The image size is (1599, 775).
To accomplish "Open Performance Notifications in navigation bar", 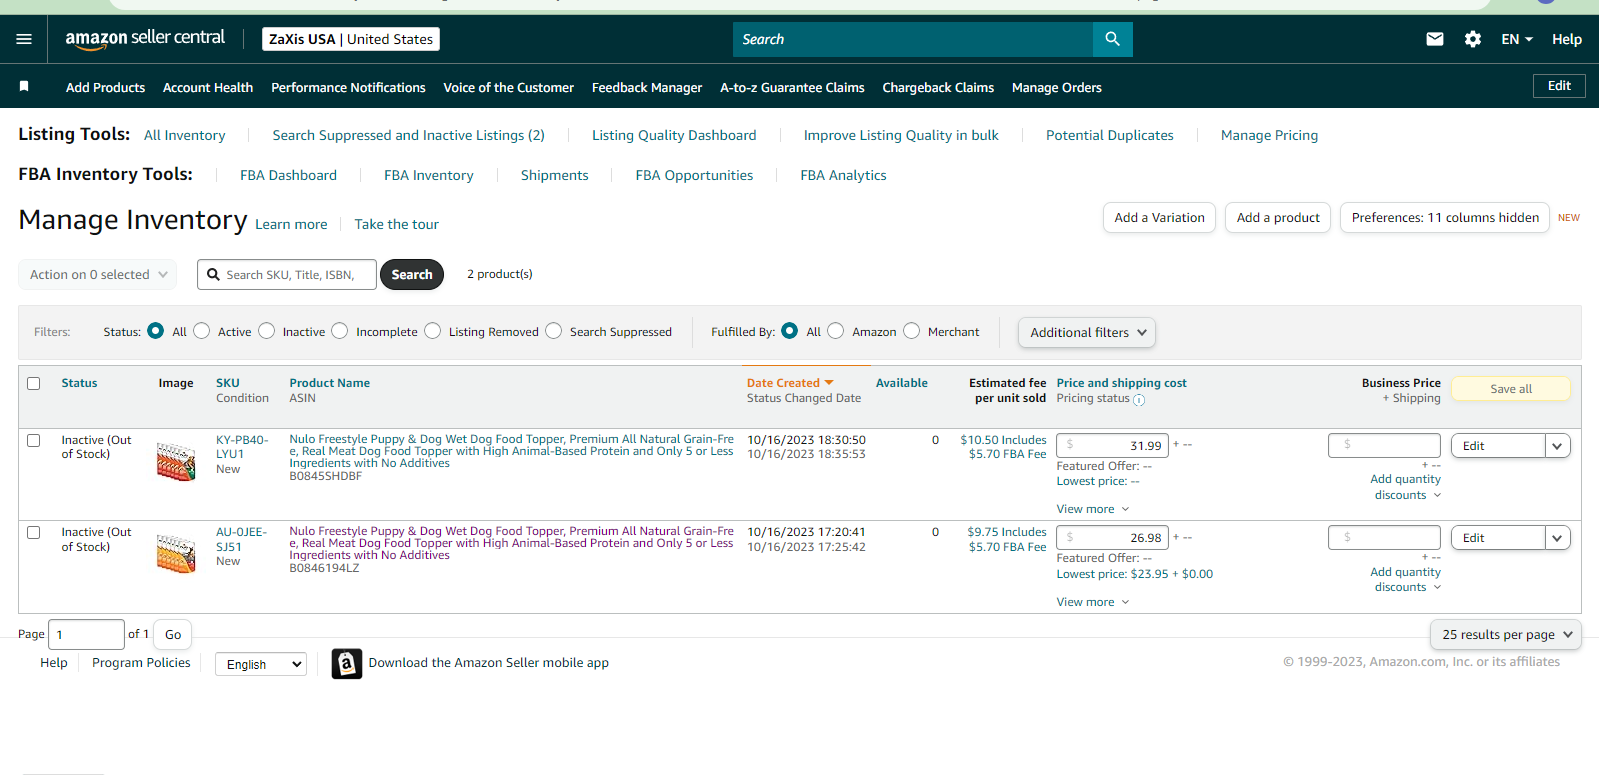I will click(x=348, y=88).
